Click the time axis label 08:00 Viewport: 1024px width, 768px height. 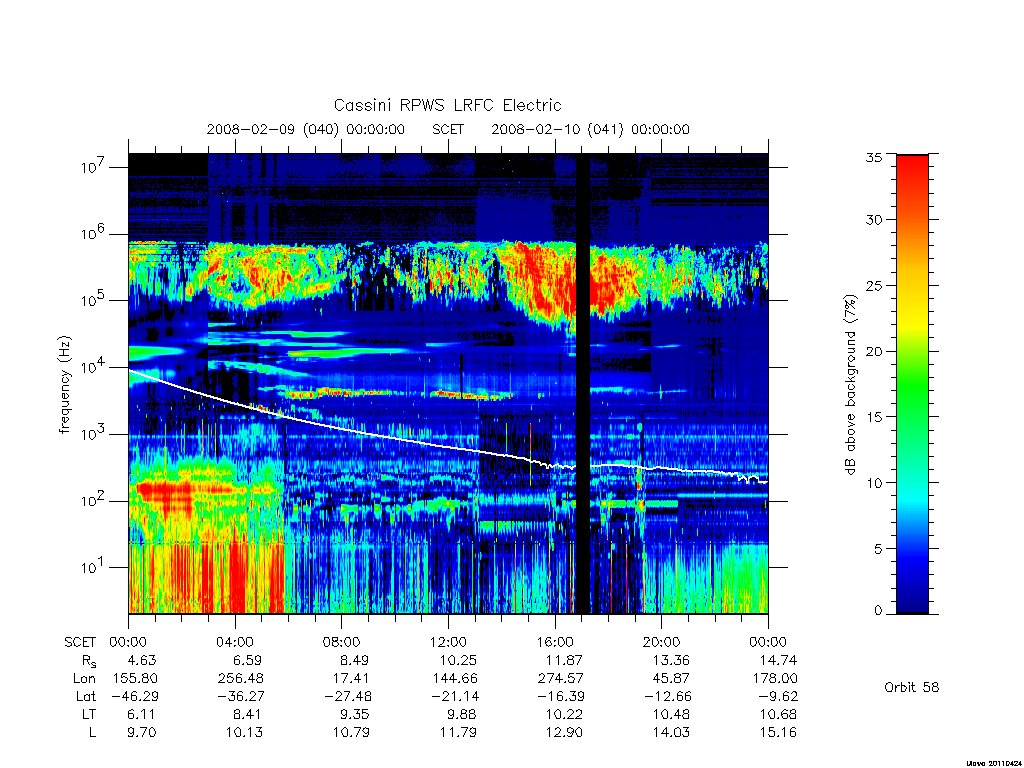click(x=341, y=642)
